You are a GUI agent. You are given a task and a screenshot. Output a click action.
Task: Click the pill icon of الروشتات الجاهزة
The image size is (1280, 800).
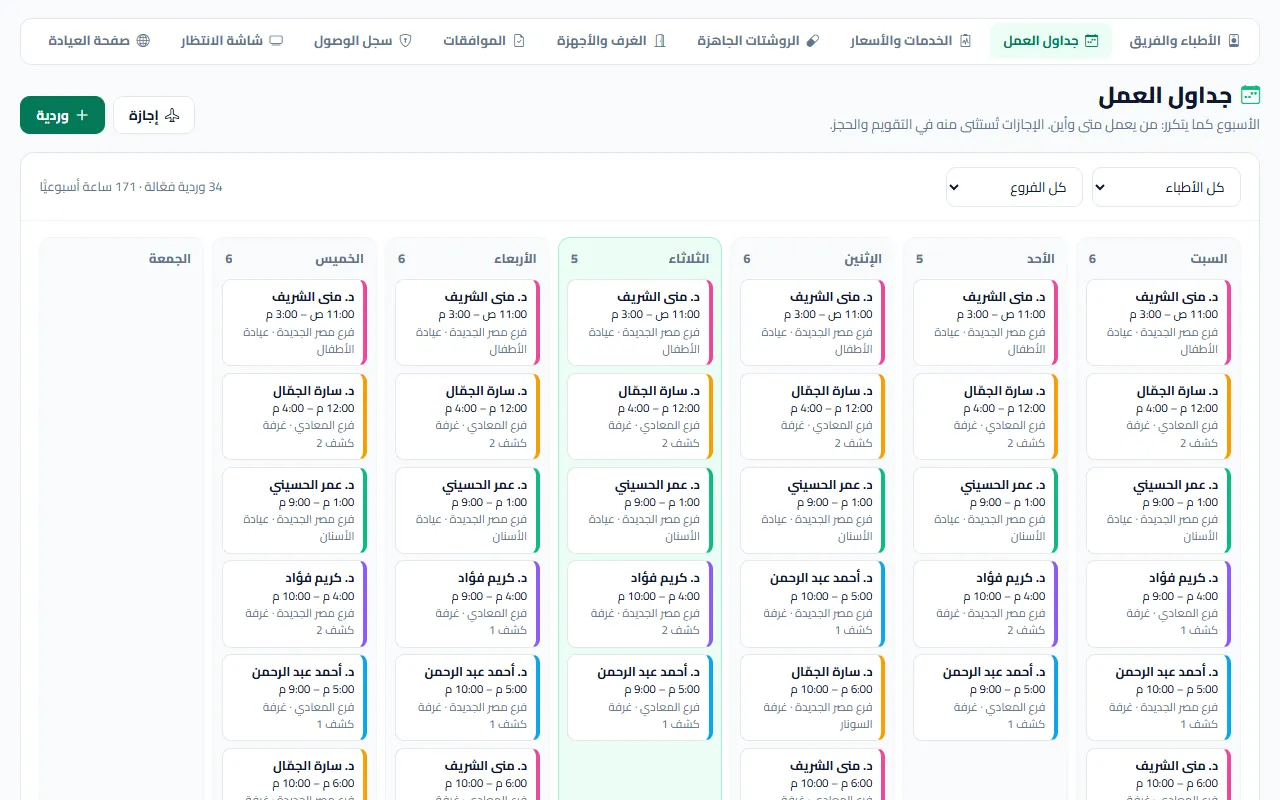(x=812, y=41)
